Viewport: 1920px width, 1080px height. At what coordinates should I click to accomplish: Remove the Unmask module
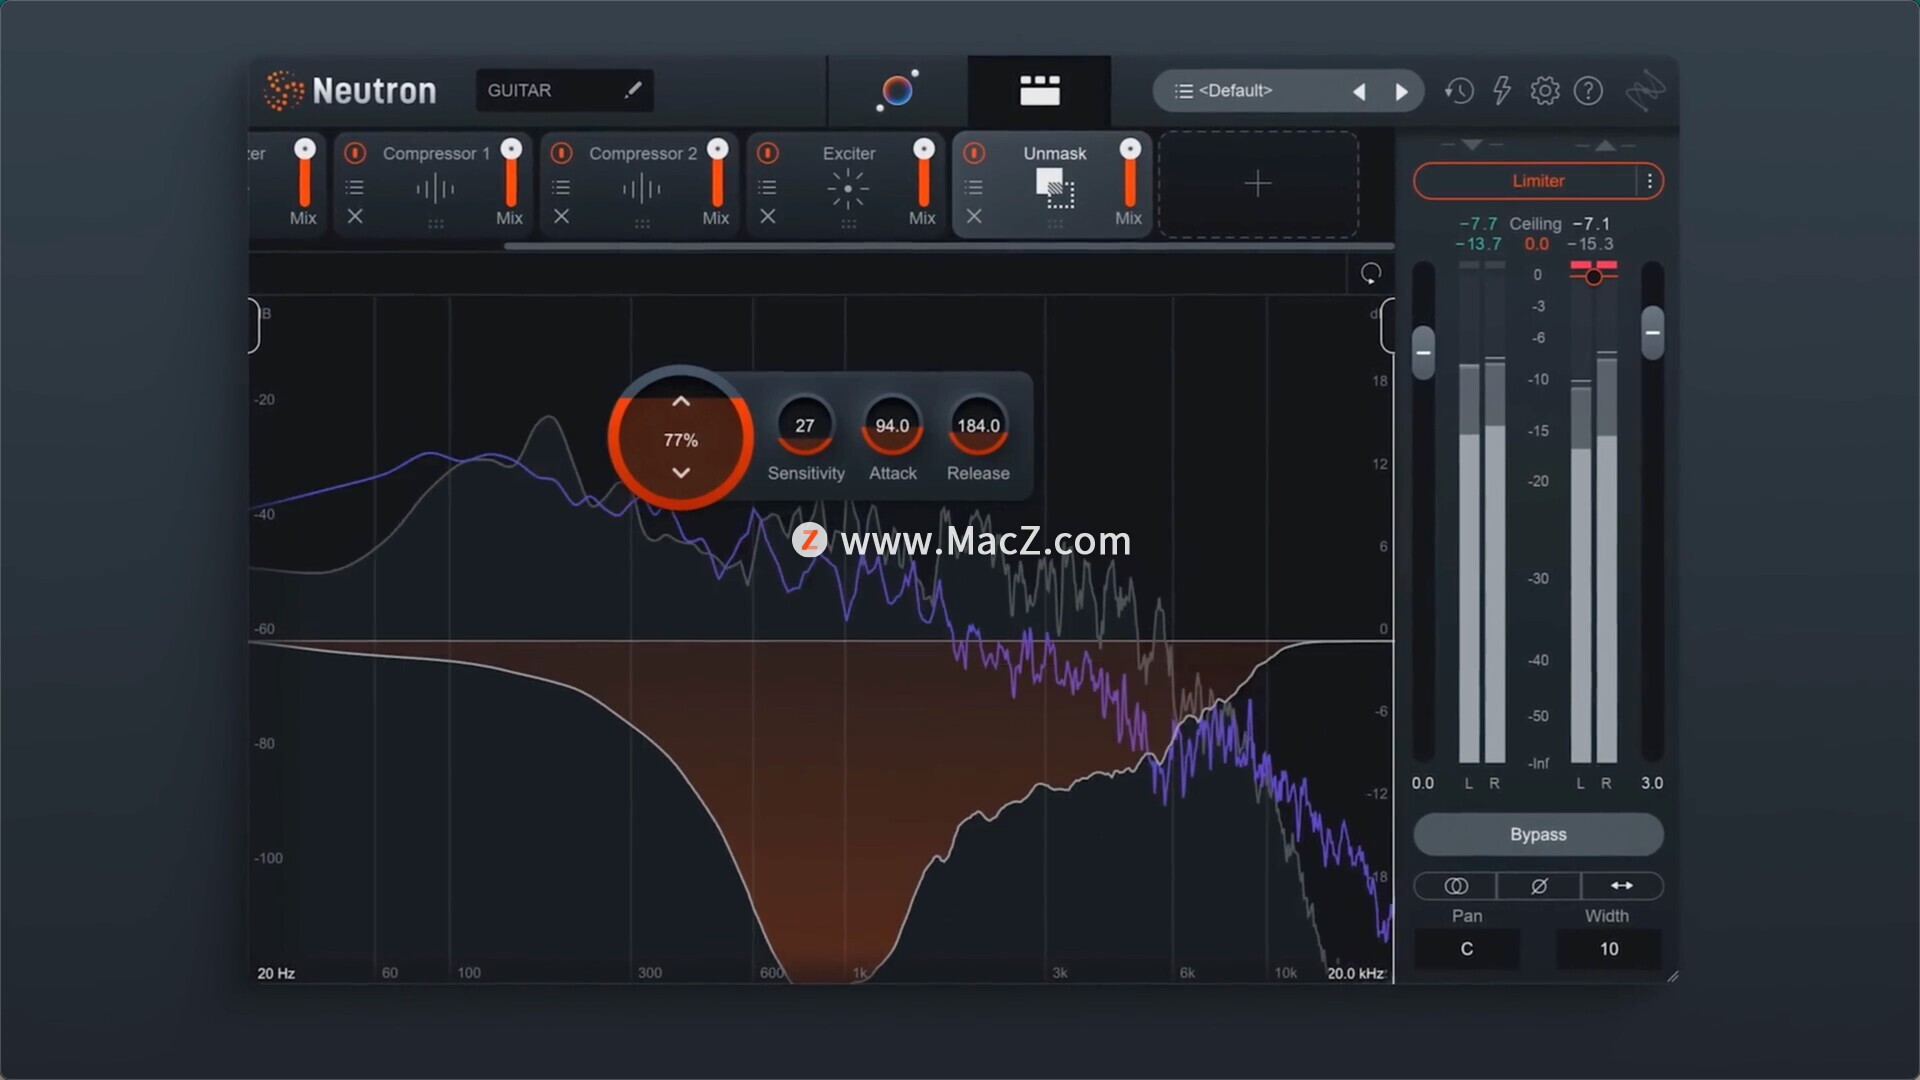(973, 216)
